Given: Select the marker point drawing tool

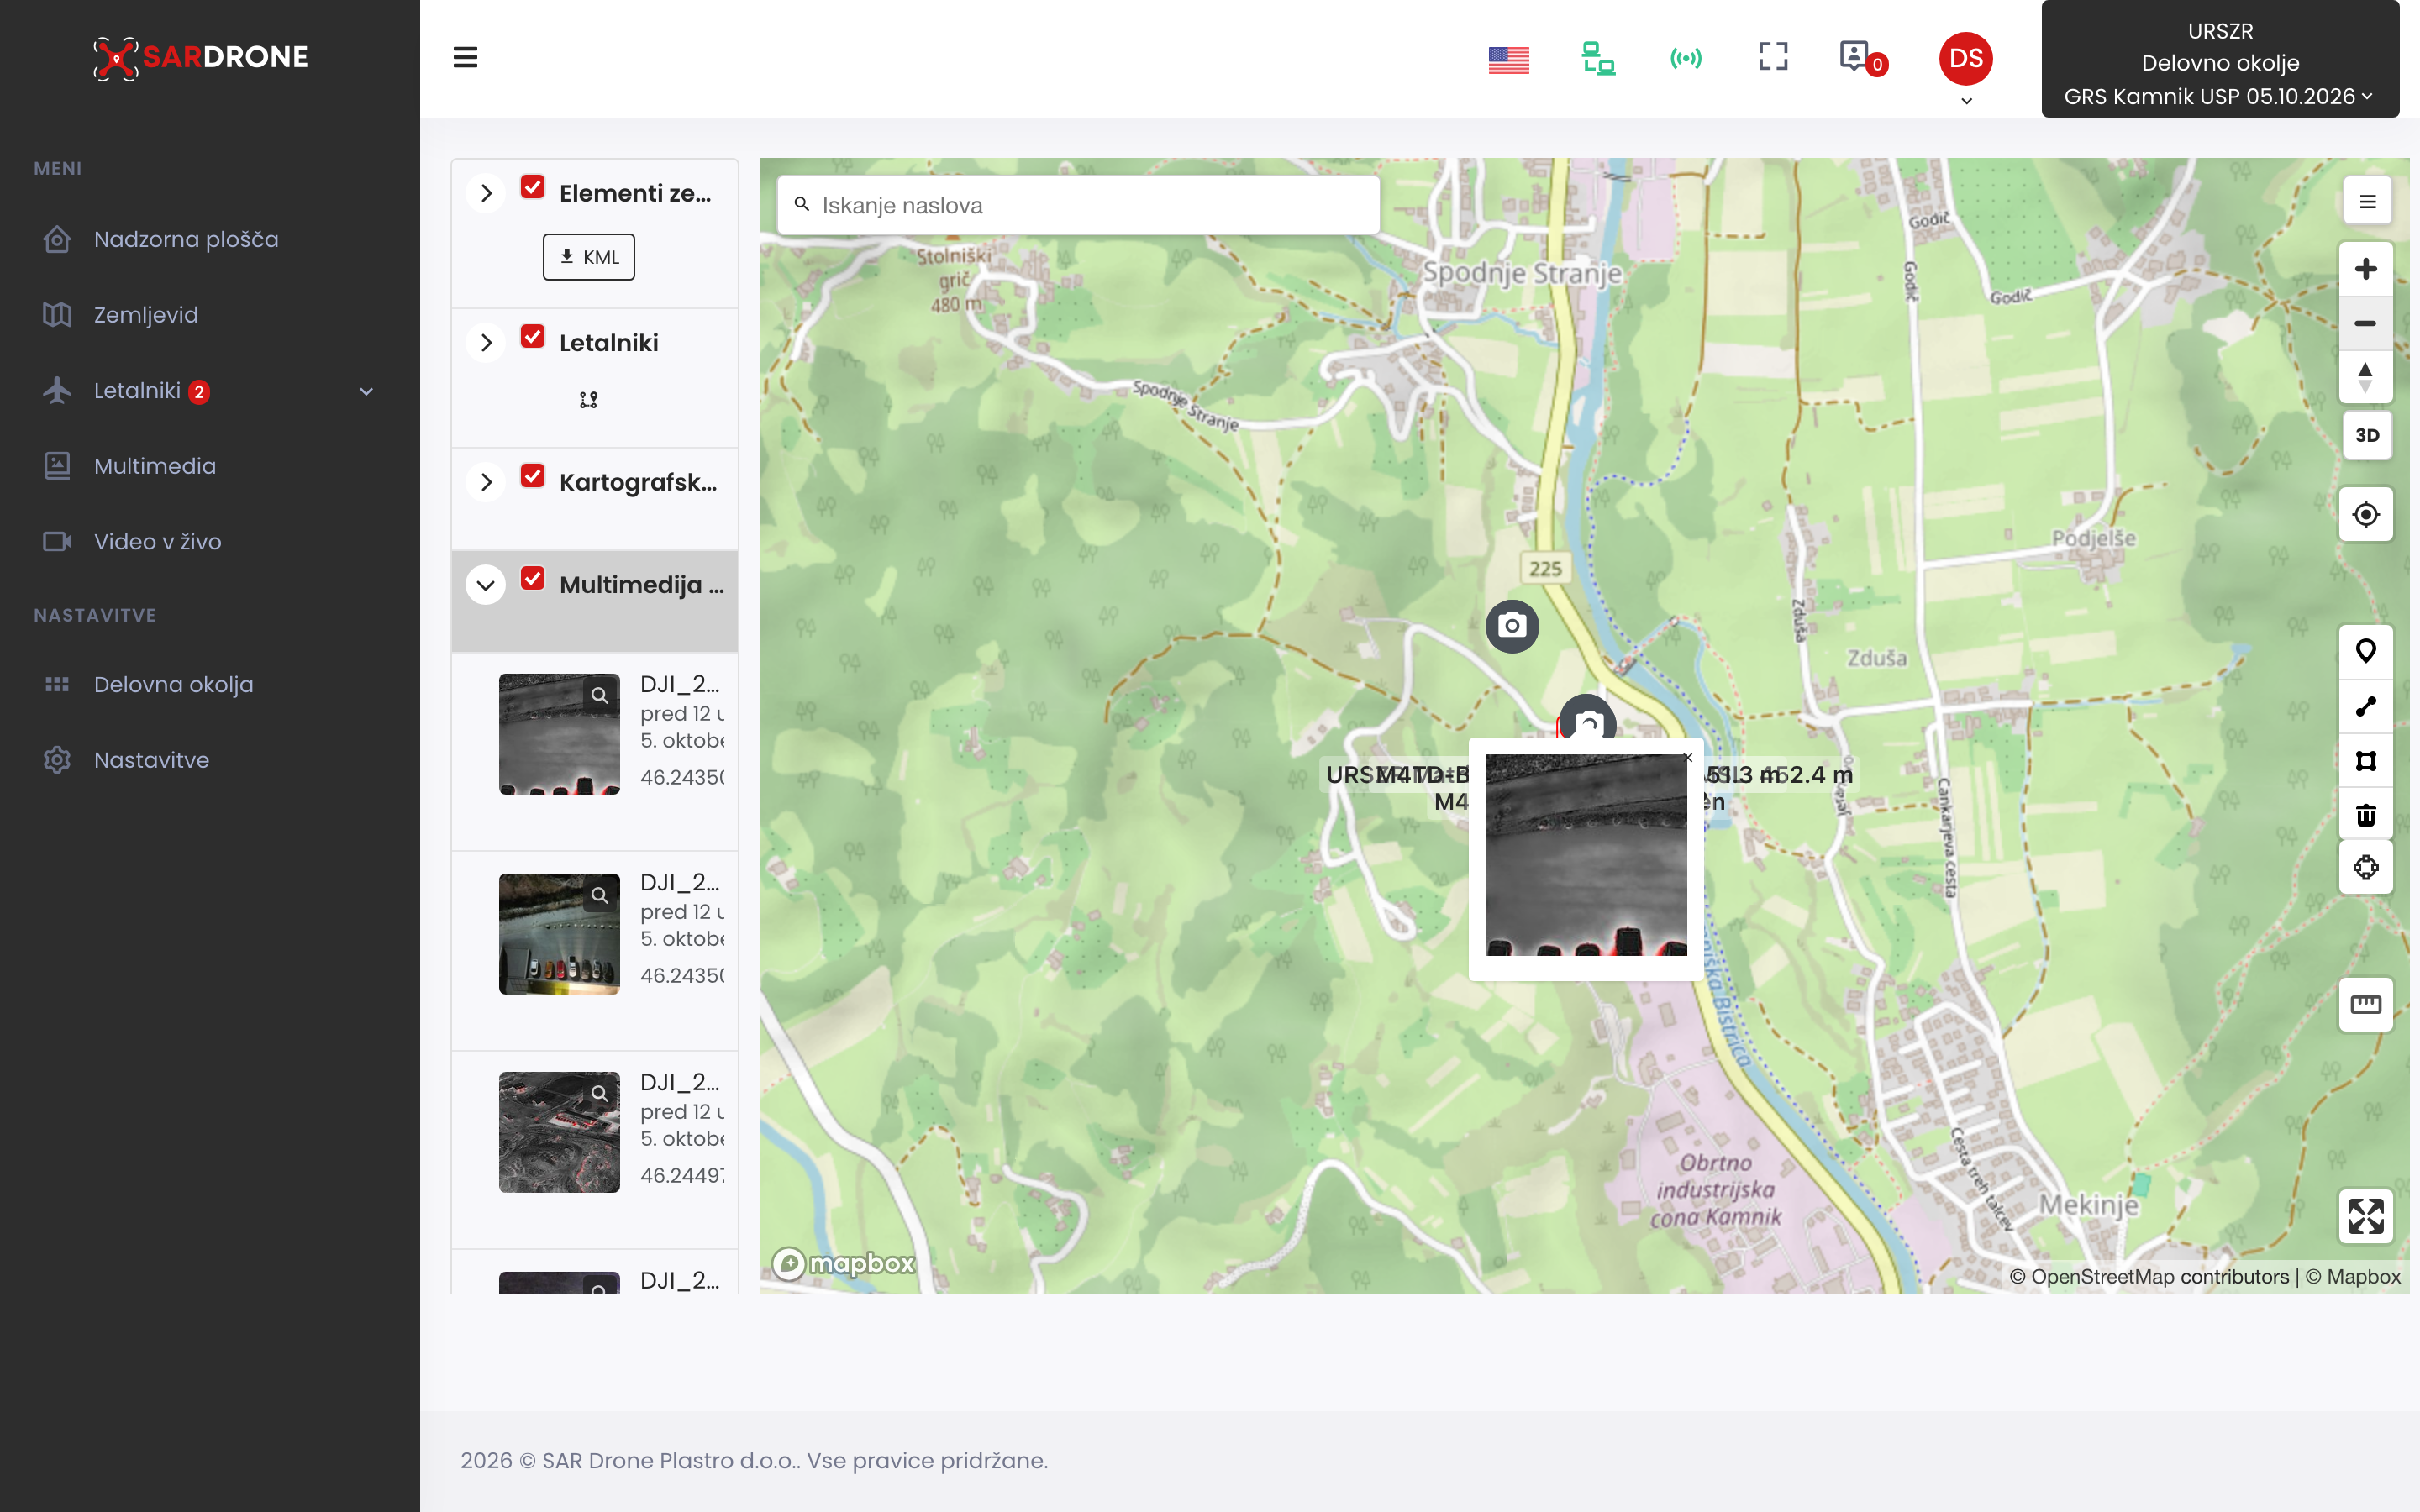Looking at the screenshot, I should (x=2365, y=652).
